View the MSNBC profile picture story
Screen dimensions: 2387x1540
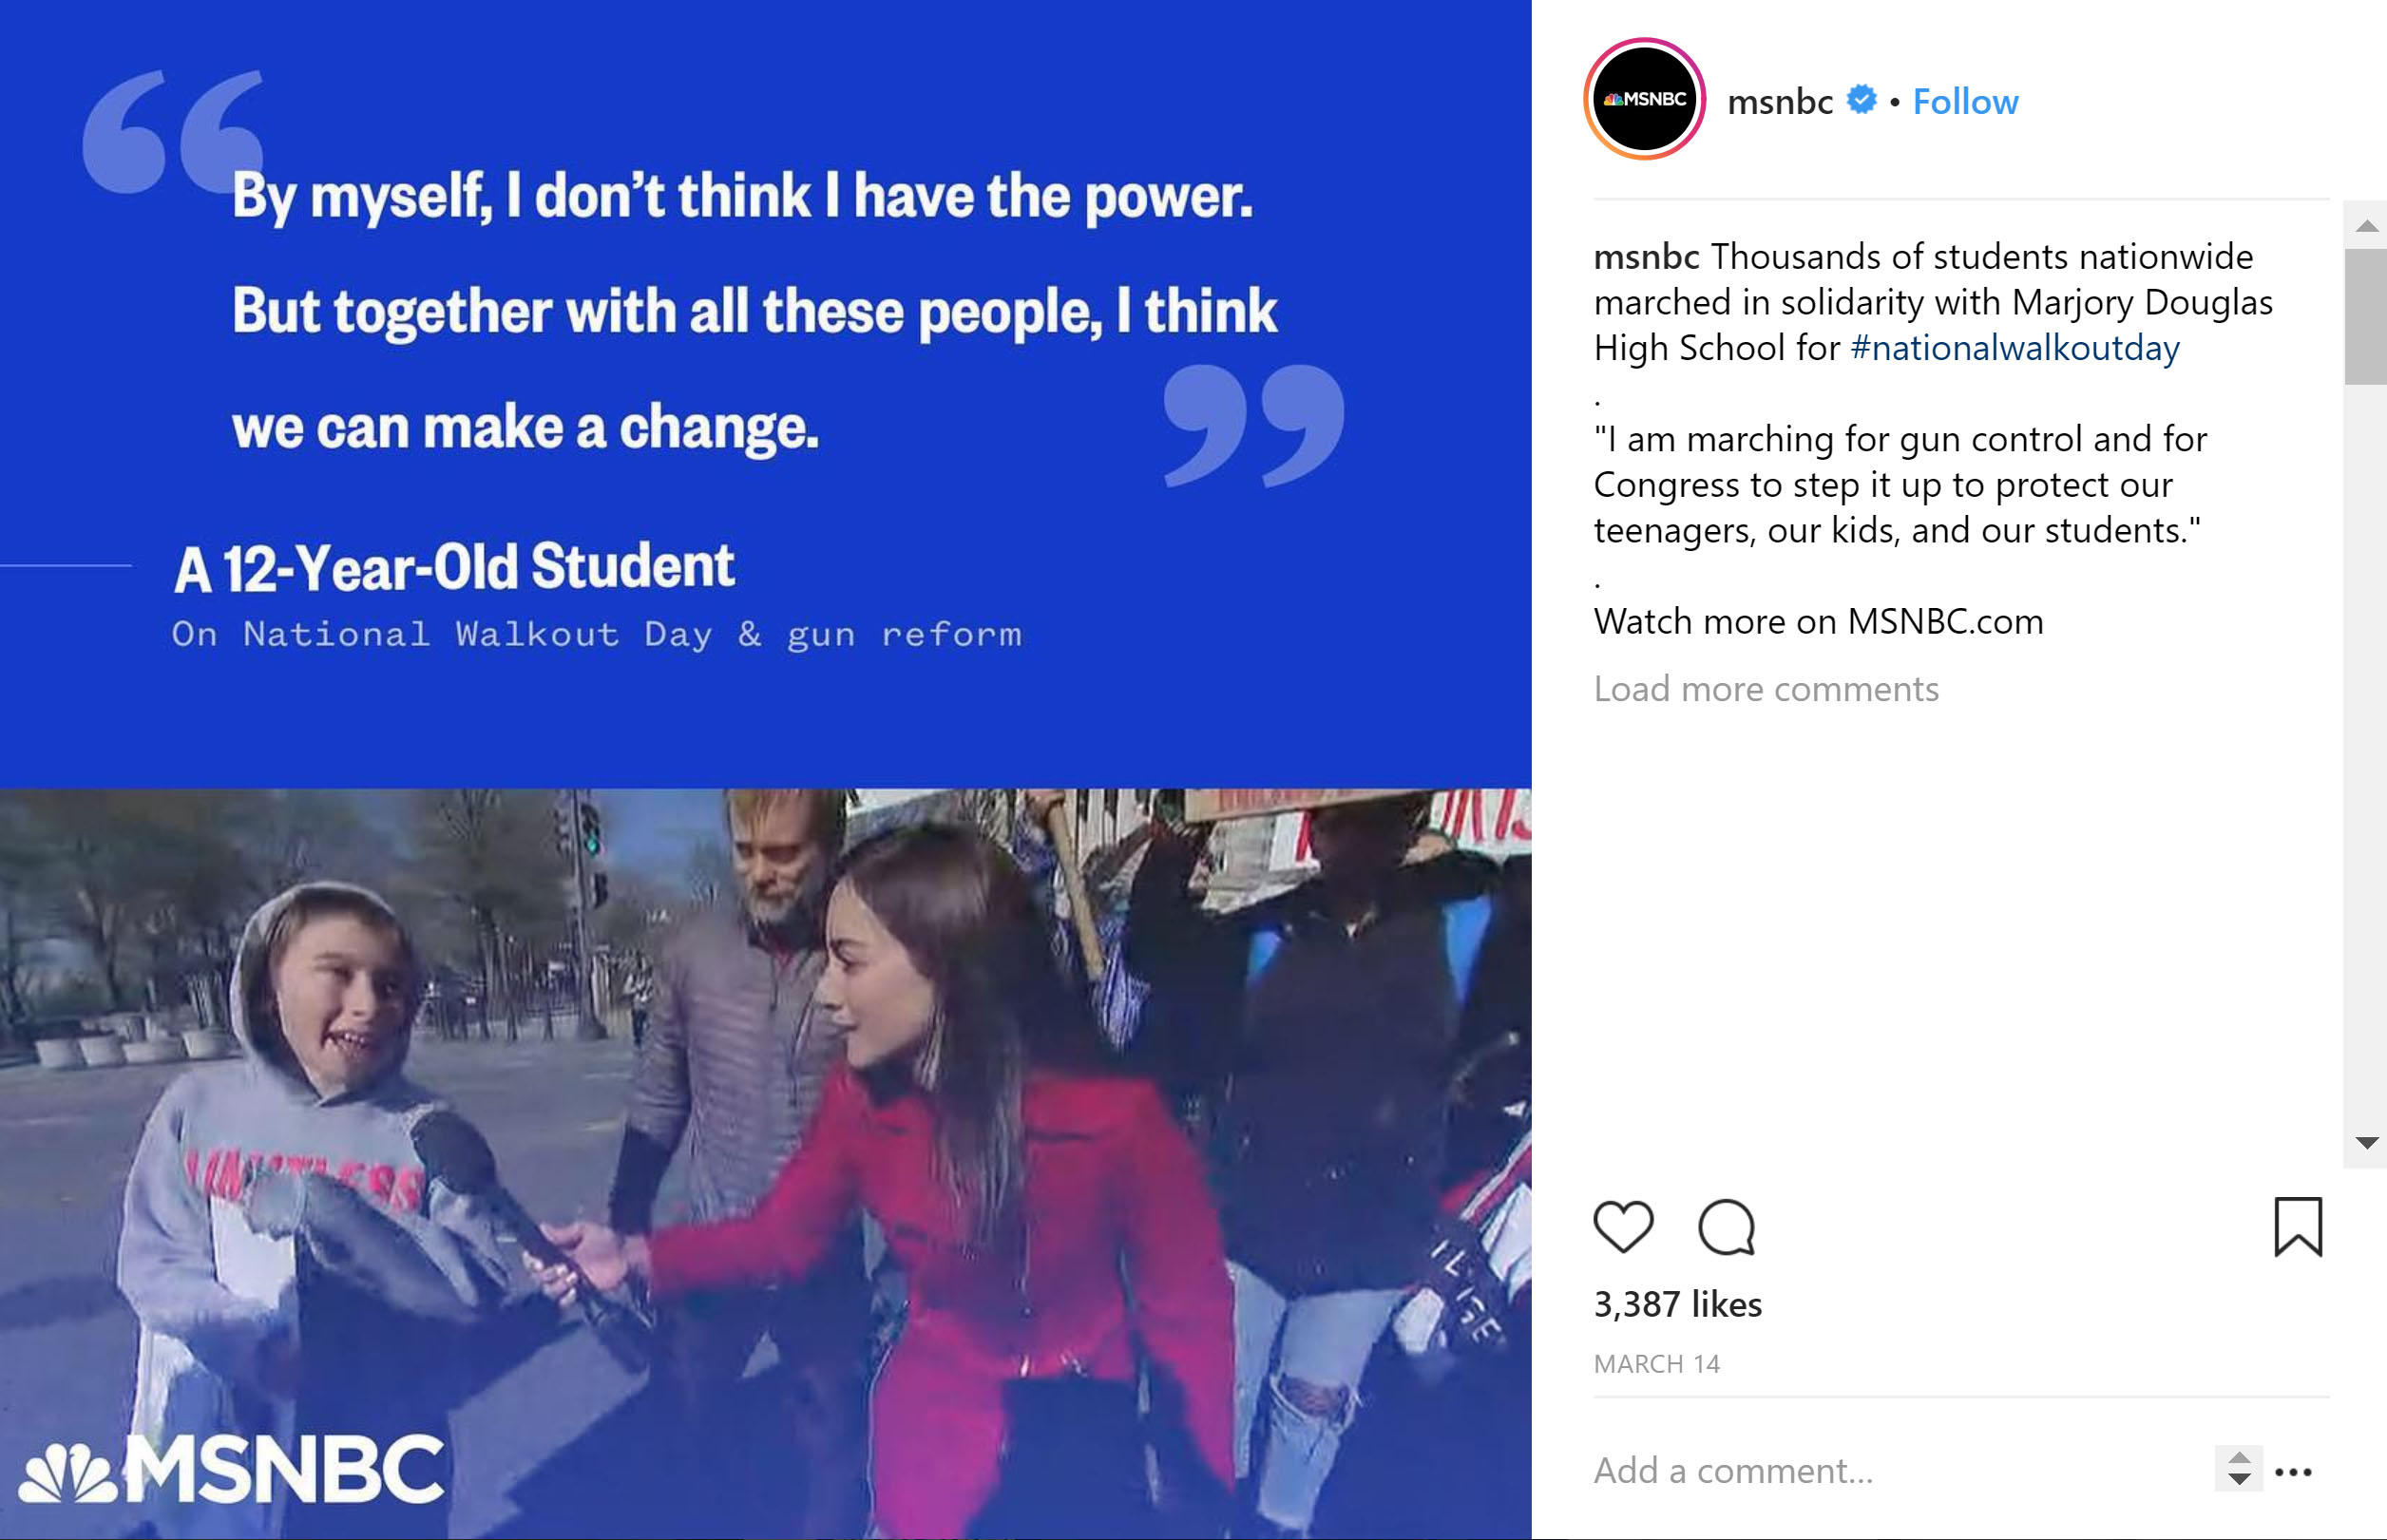coord(1644,99)
